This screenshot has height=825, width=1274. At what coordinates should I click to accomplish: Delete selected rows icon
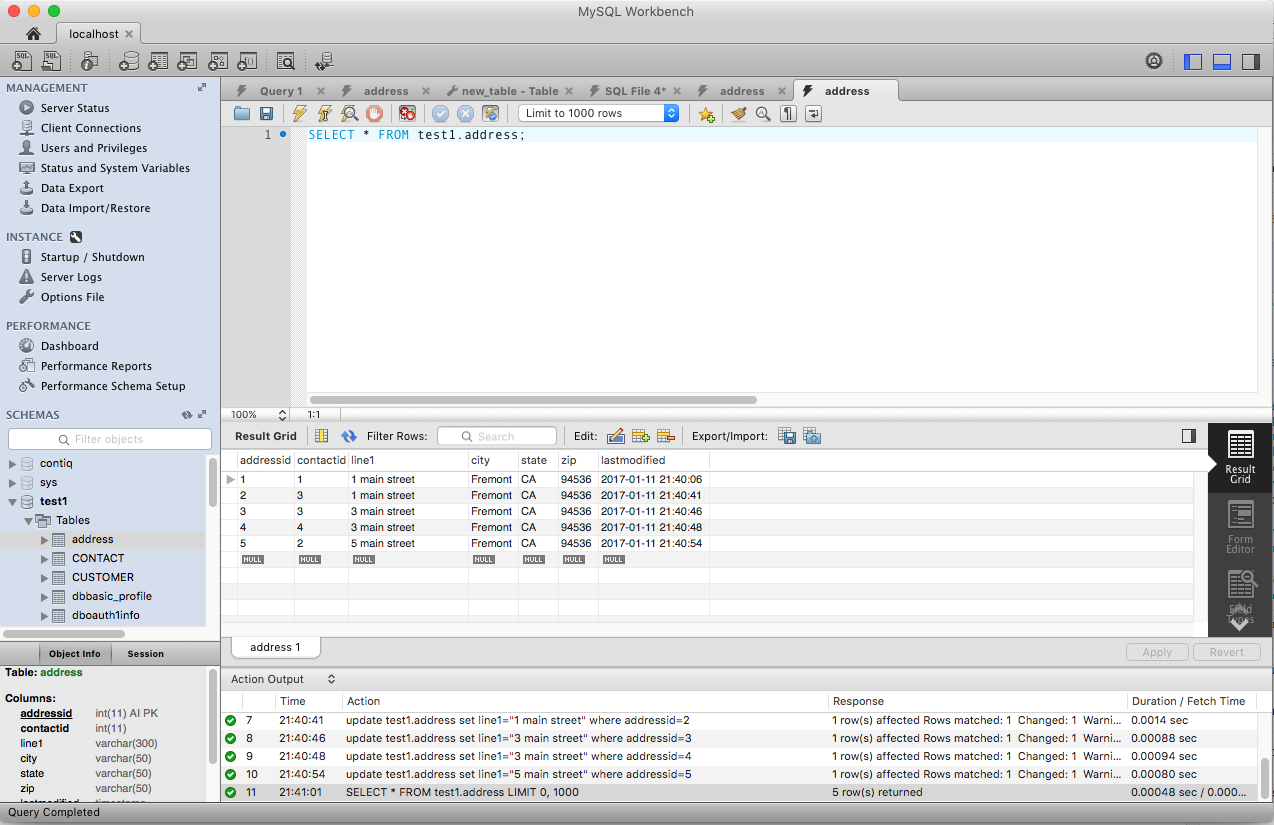(x=666, y=436)
